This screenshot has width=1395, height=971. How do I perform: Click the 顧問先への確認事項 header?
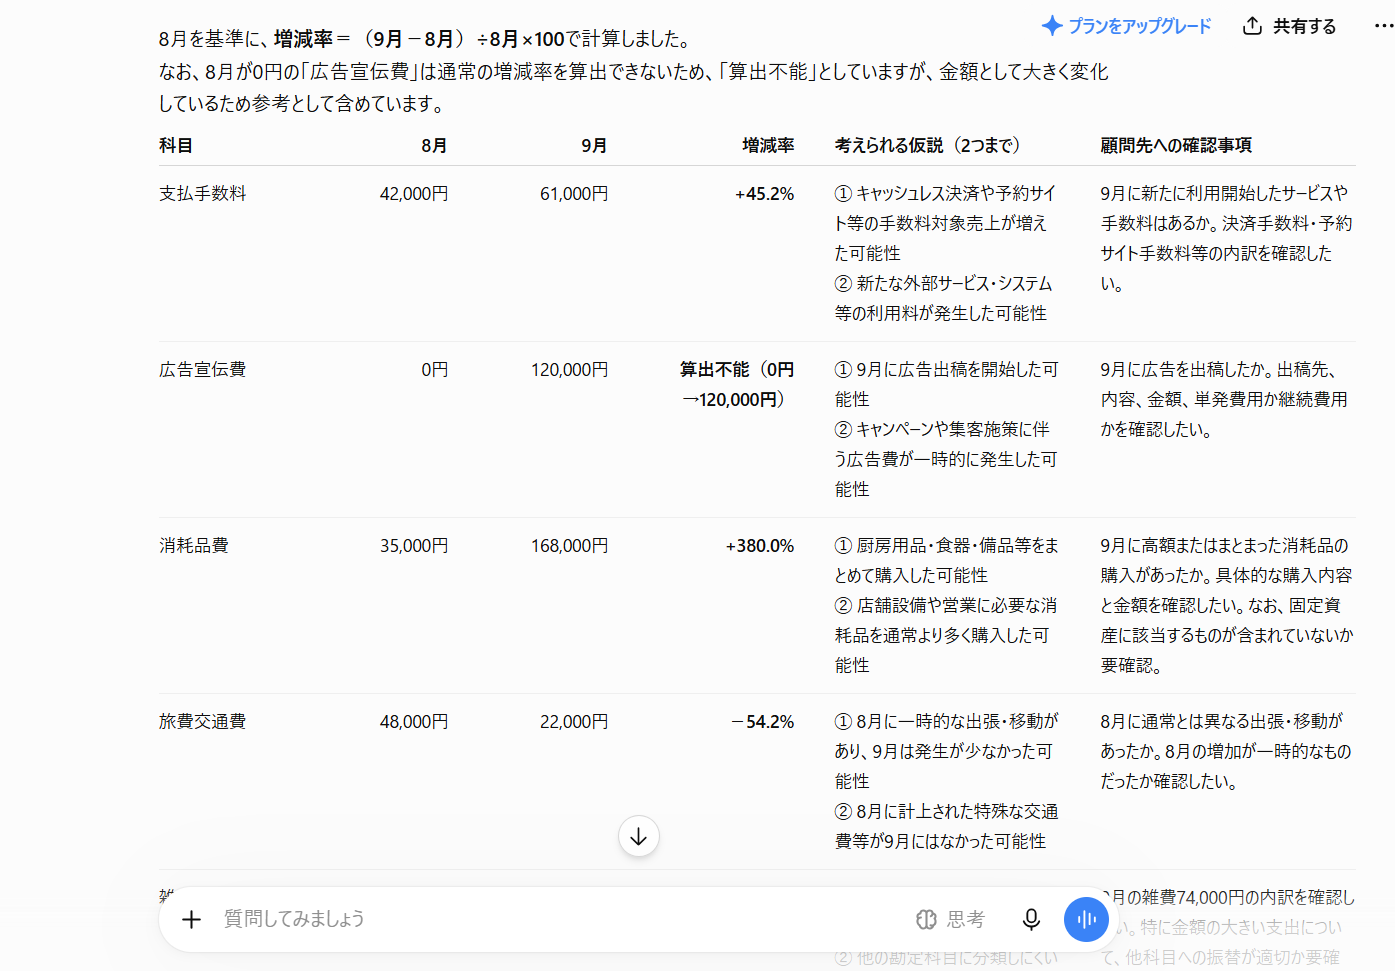[1176, 145]
